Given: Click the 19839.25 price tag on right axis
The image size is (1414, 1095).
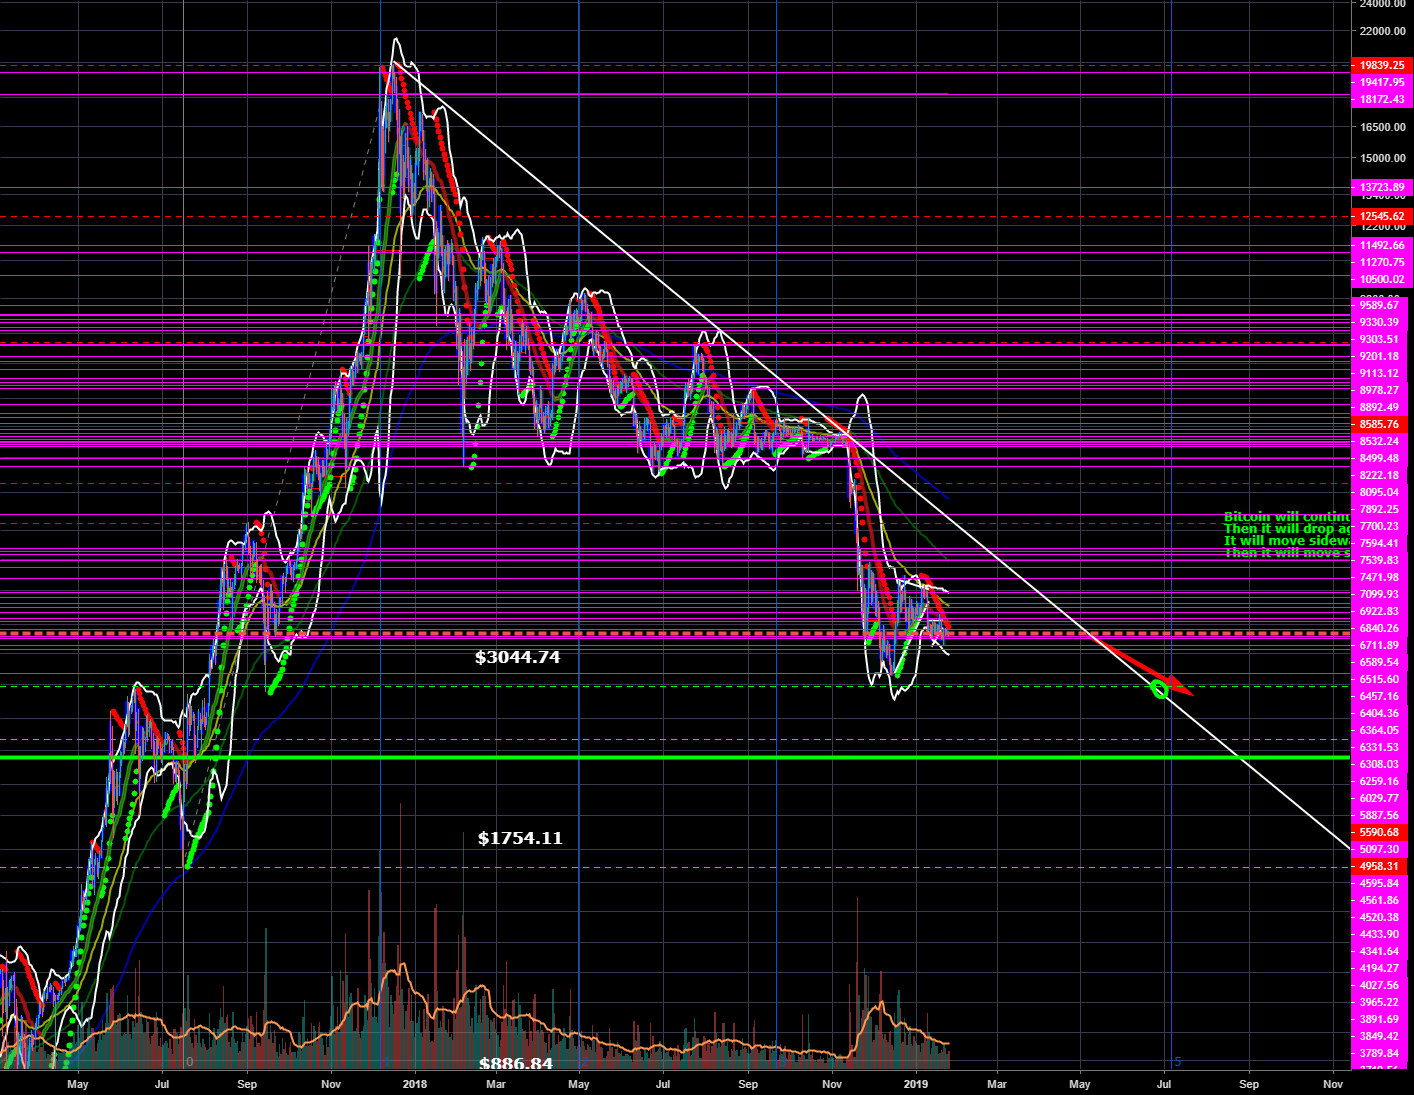Looking at the screenshot, I should [x=1379, y=65].
